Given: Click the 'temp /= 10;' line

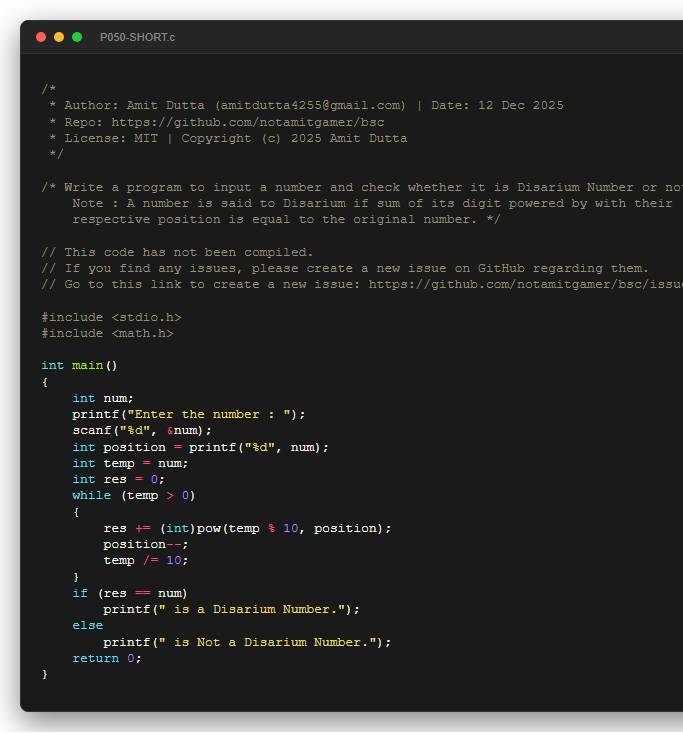Looking at the screenshot, I should [146, 561].
